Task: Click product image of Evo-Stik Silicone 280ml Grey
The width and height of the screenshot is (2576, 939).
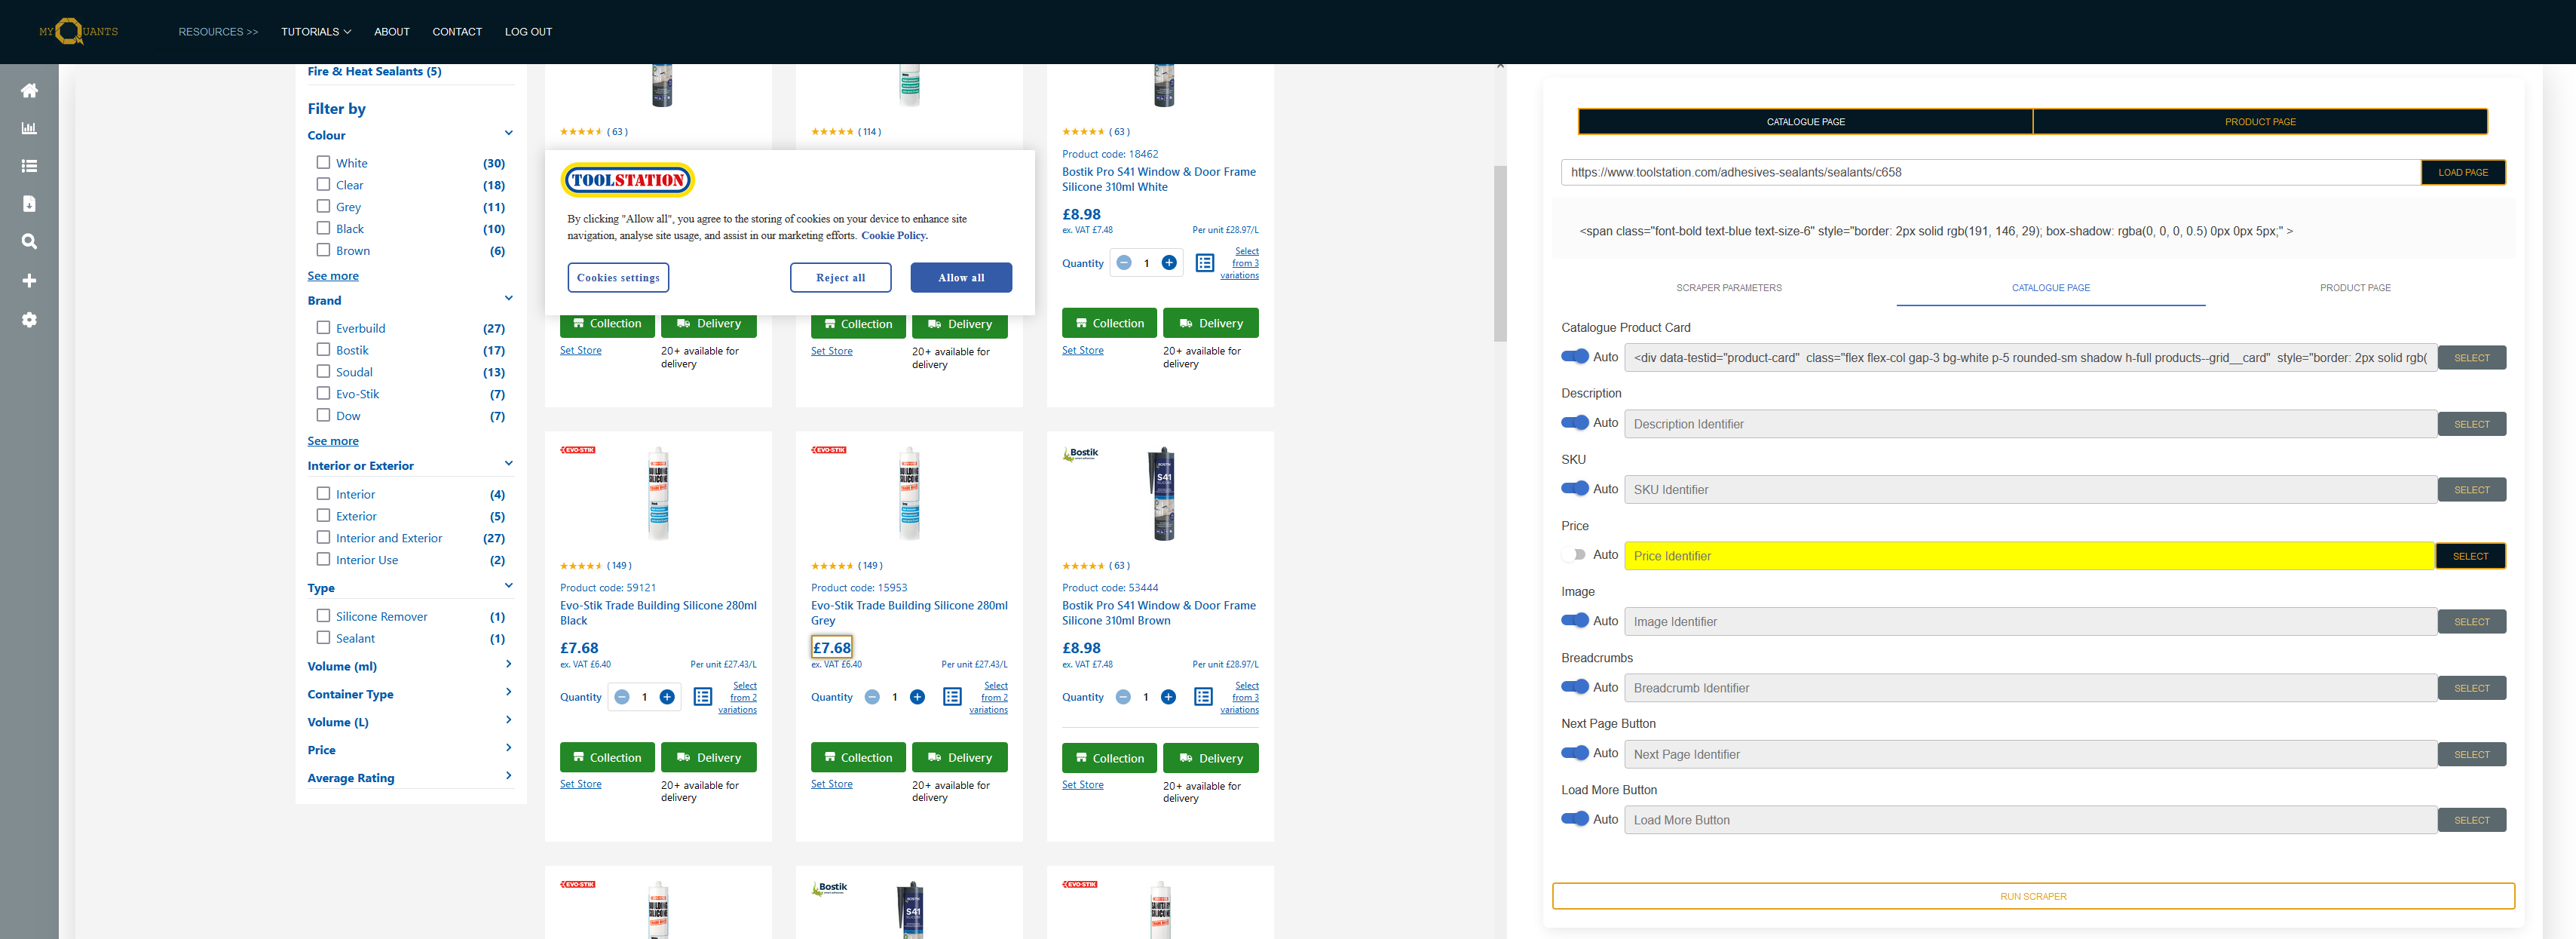Action: [x=909, y=494]
